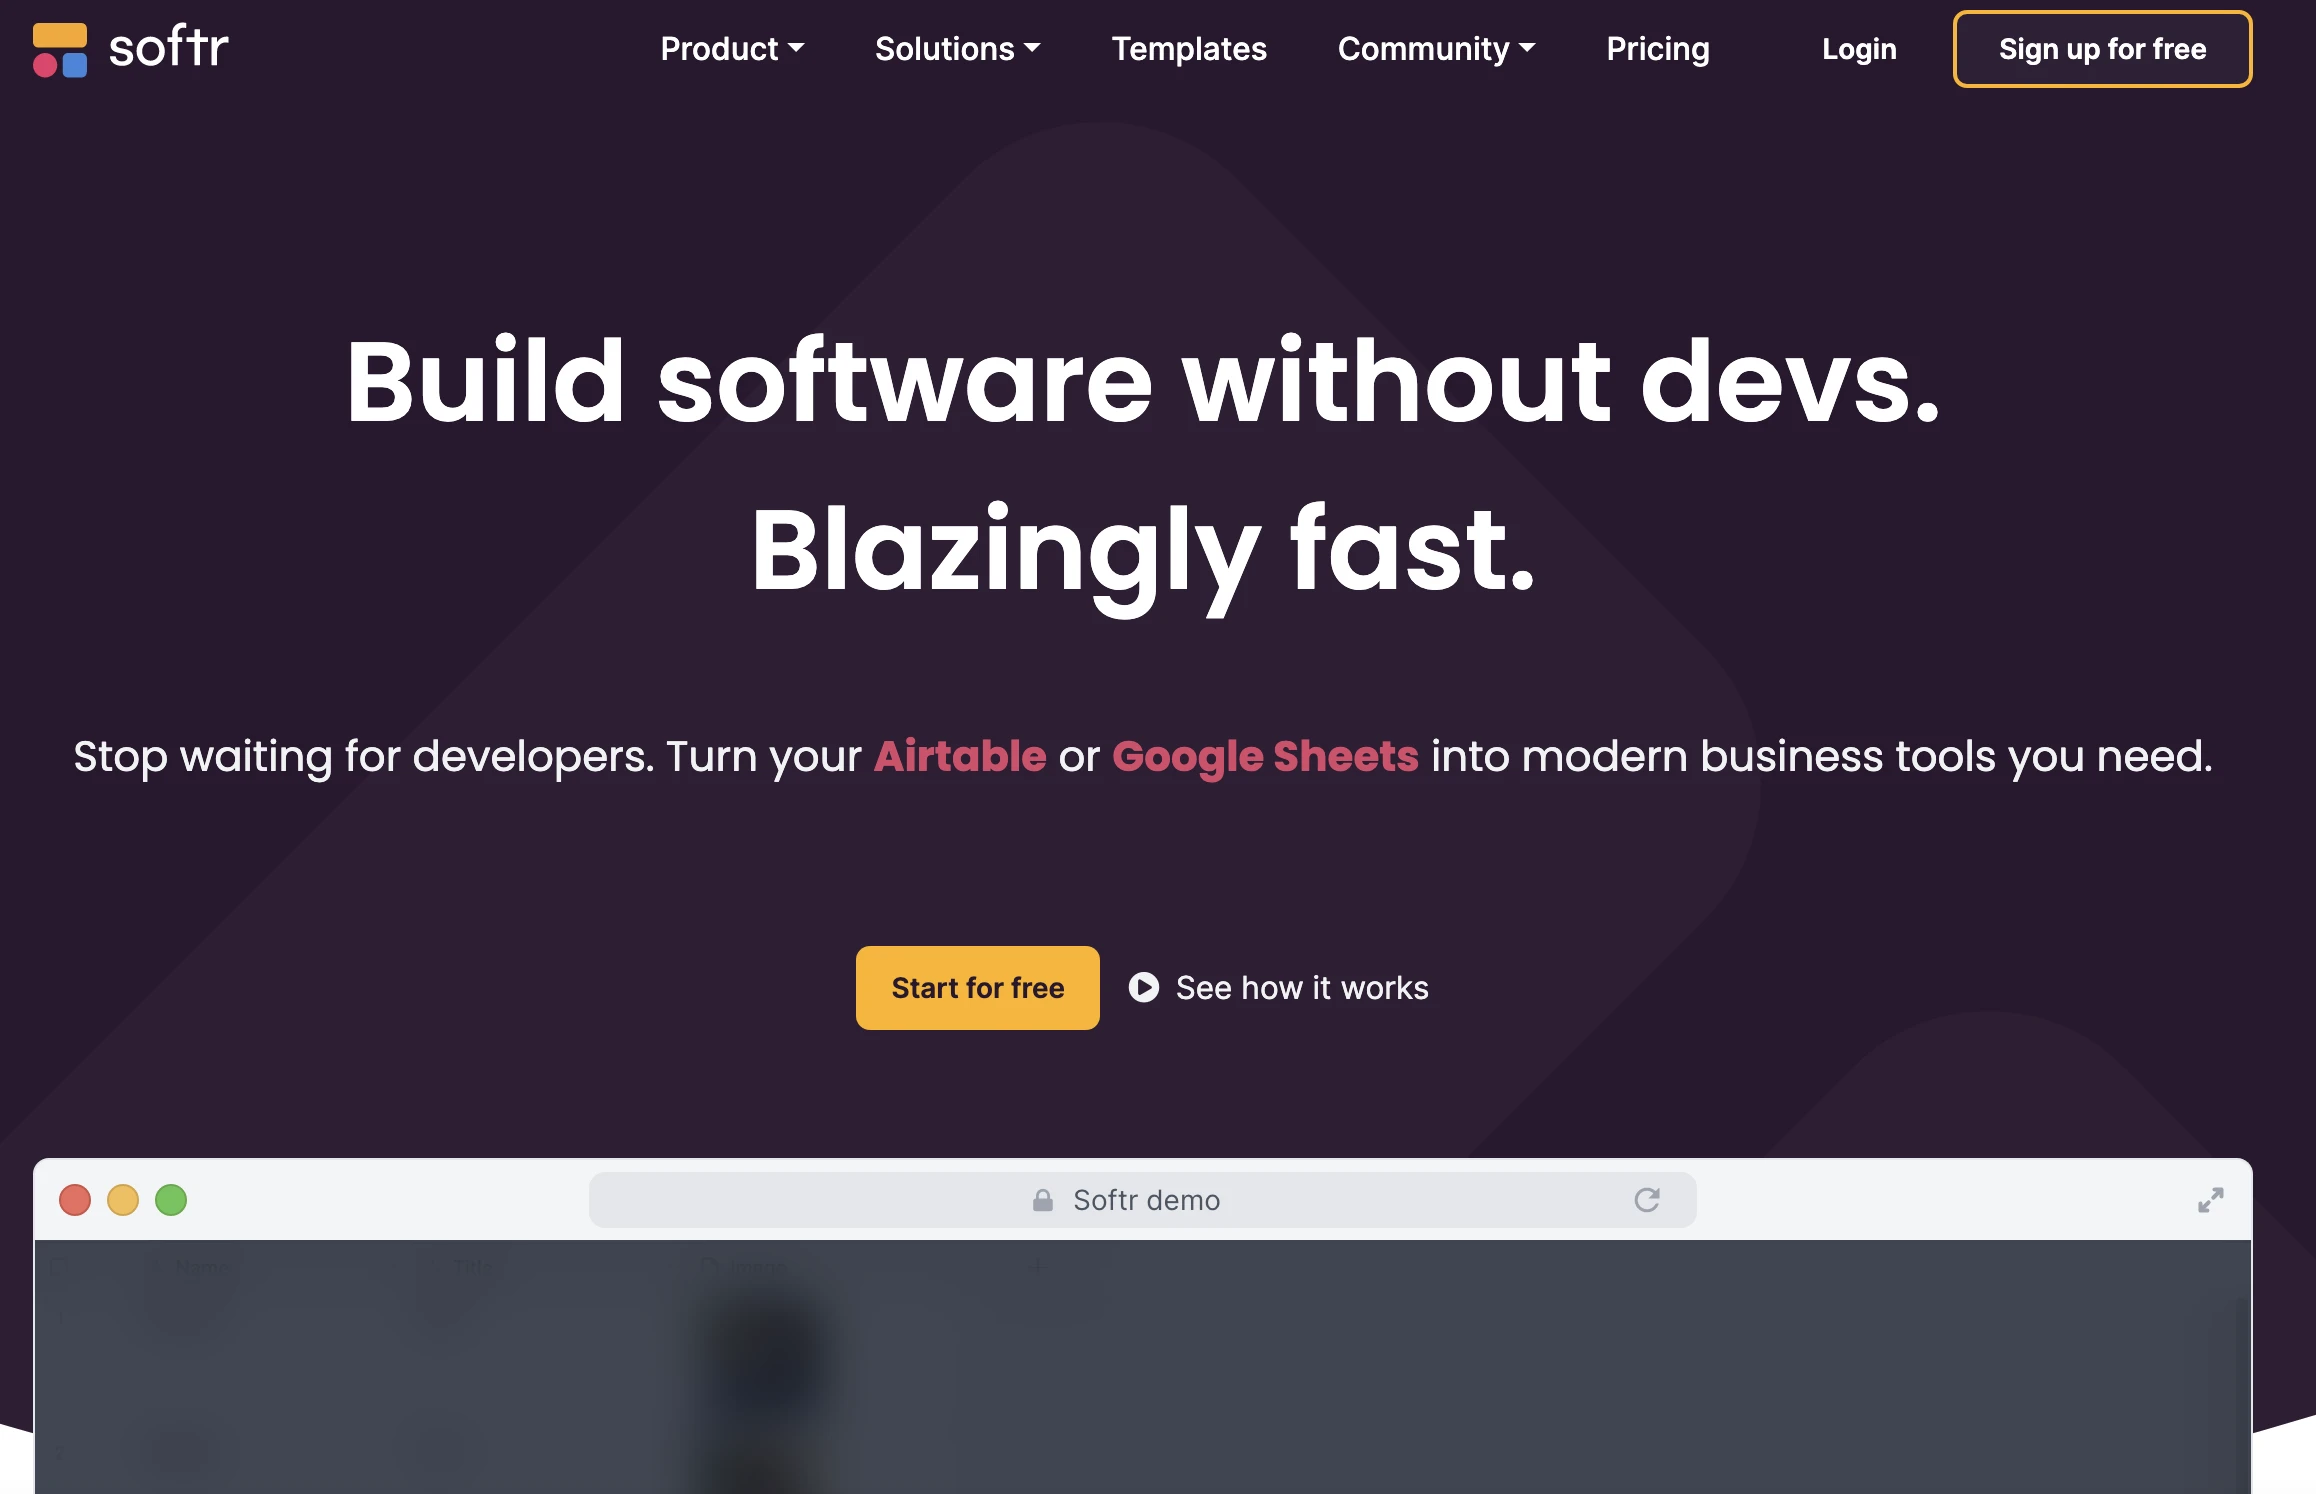Open the Templates menu item
Image resolution: width=2316 pixels, height=1494 pixels.
(1188, 47)
